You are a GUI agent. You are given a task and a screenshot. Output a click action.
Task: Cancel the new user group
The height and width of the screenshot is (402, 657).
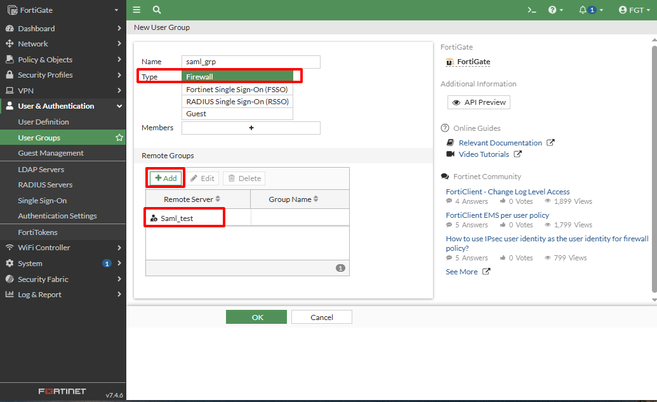321,317
